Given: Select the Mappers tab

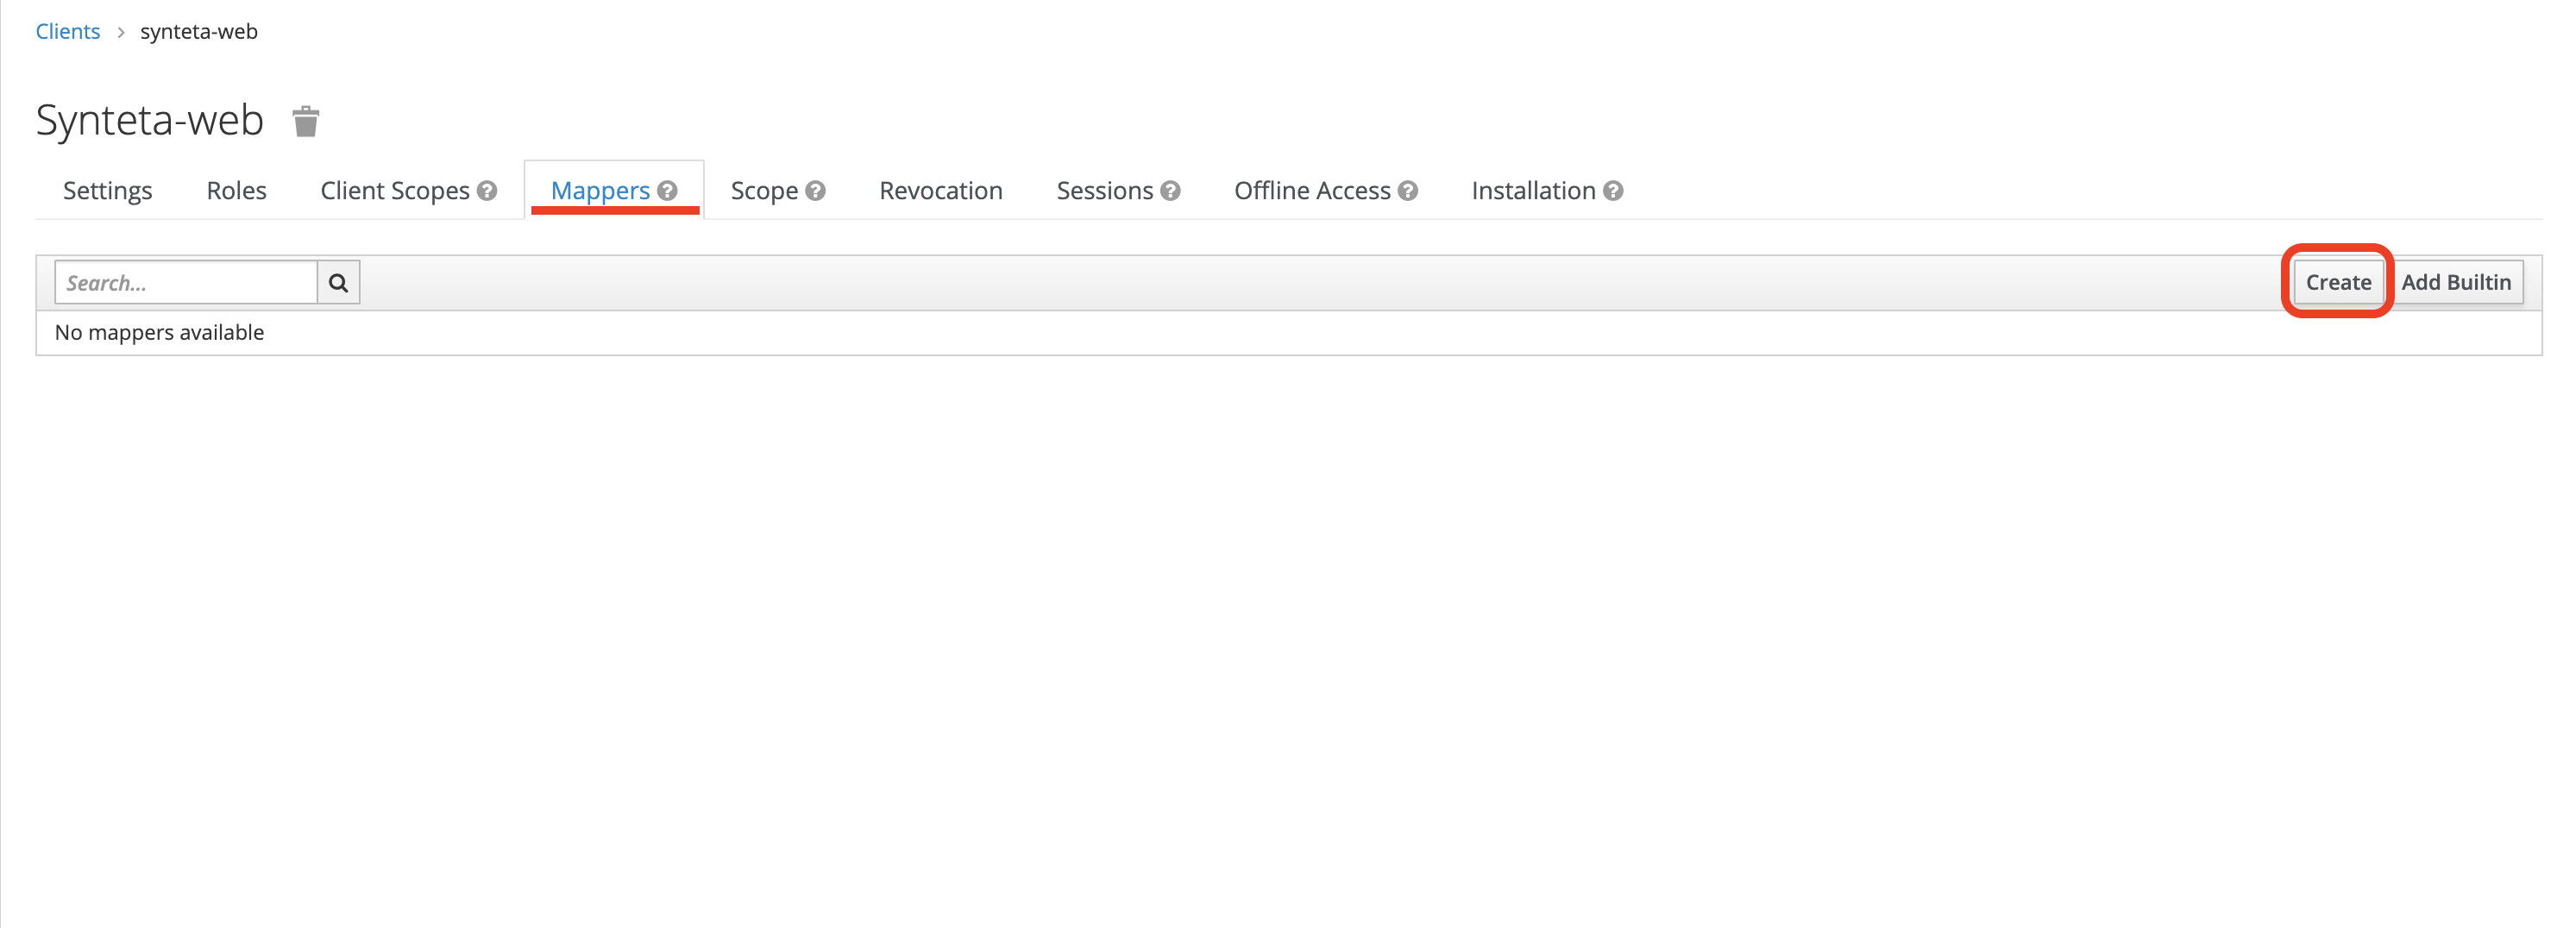Looking at the screenshot, I should (600, 191).
